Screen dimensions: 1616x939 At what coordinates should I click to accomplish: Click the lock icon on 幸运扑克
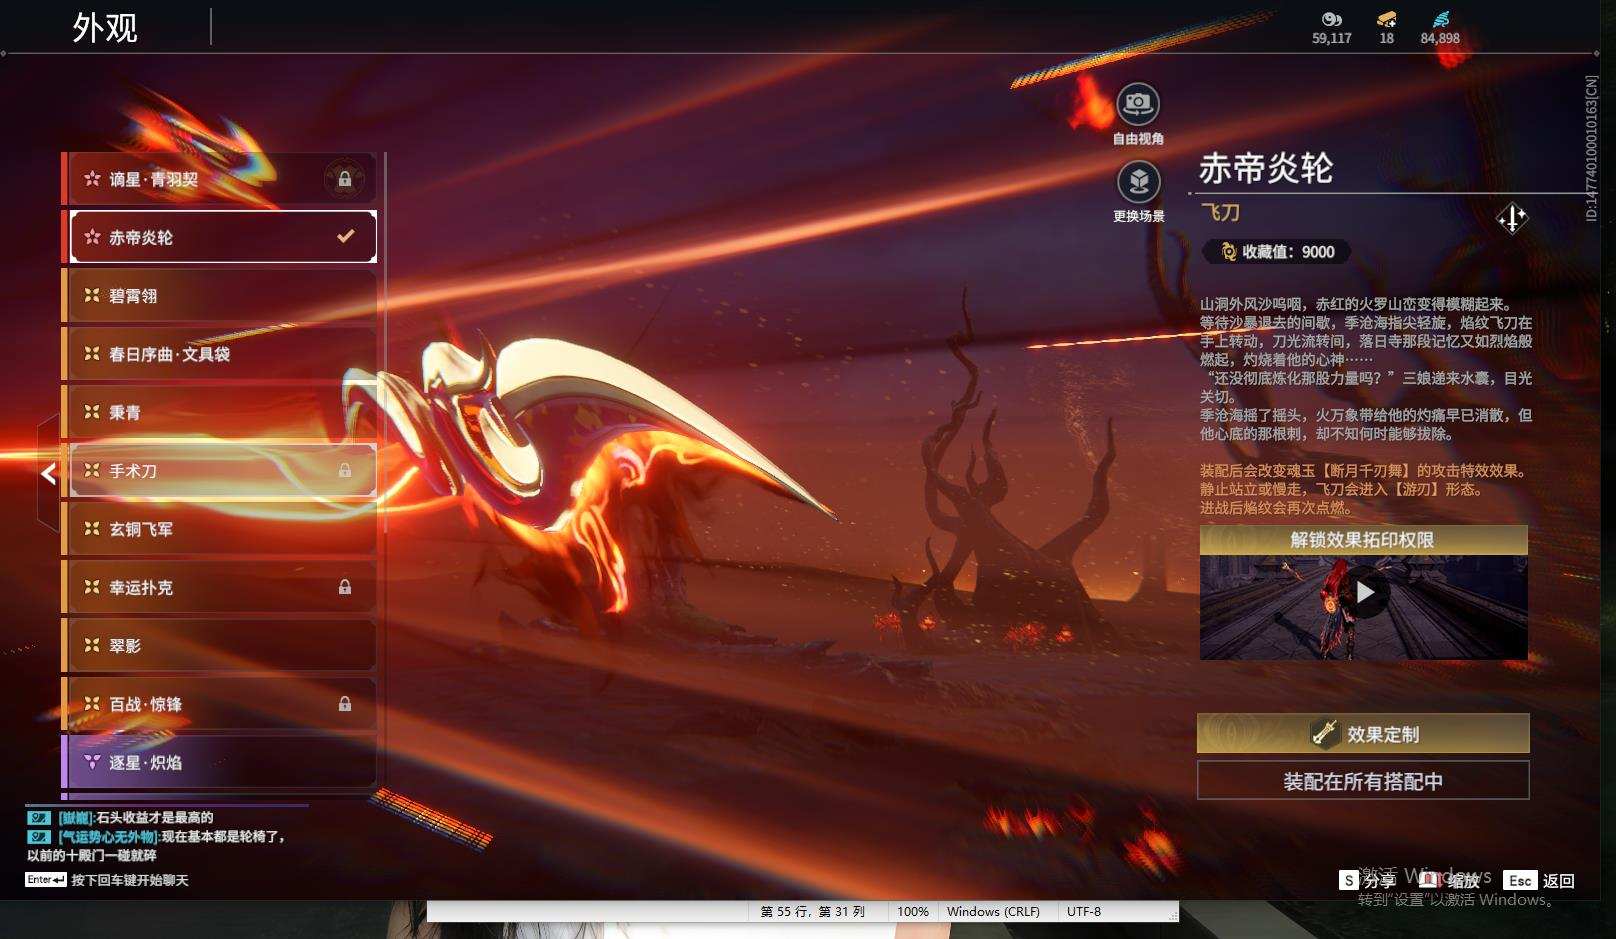(x=344, y=587)
